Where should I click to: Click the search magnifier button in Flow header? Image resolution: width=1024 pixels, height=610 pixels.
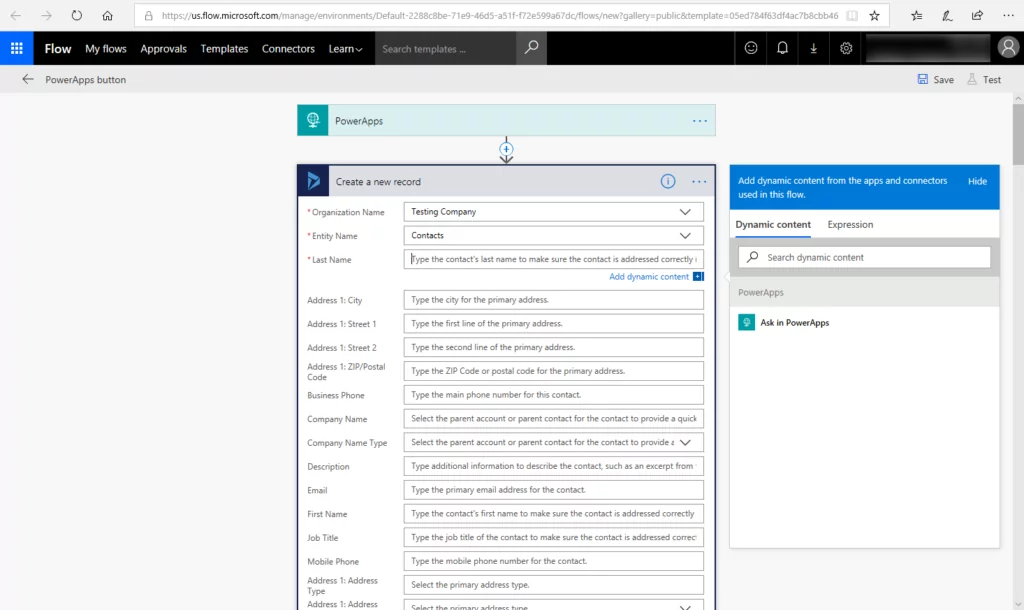(x=532, y=48)
